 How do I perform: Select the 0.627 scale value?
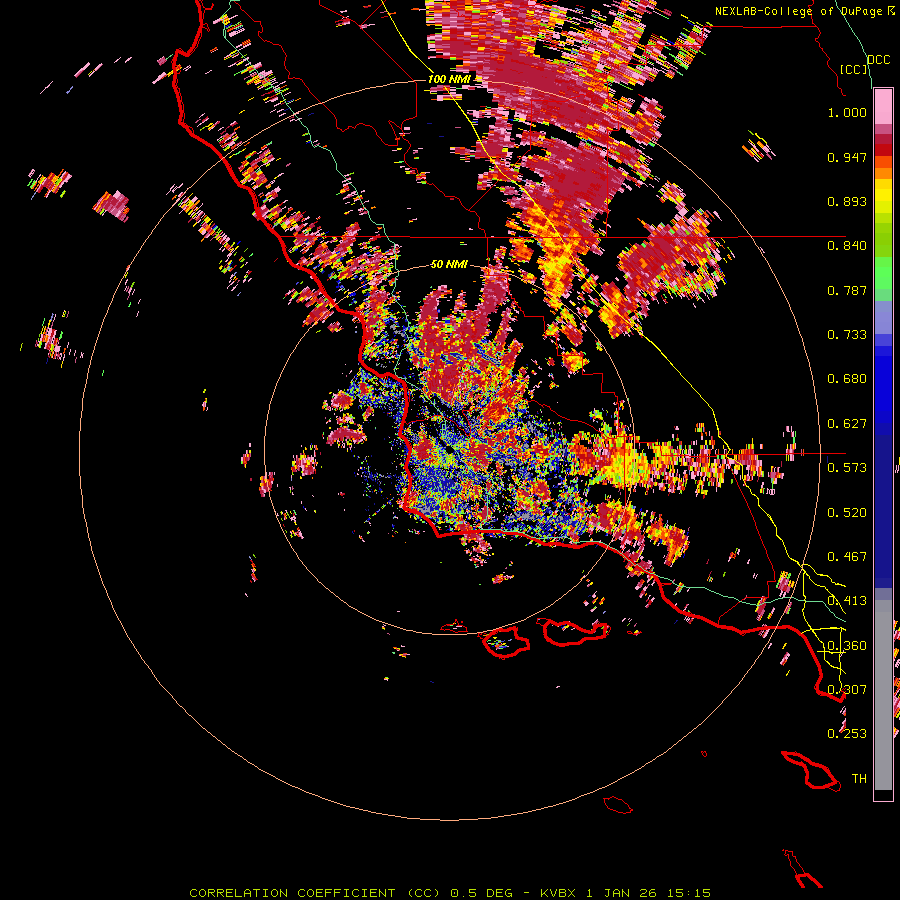(847, 424)
